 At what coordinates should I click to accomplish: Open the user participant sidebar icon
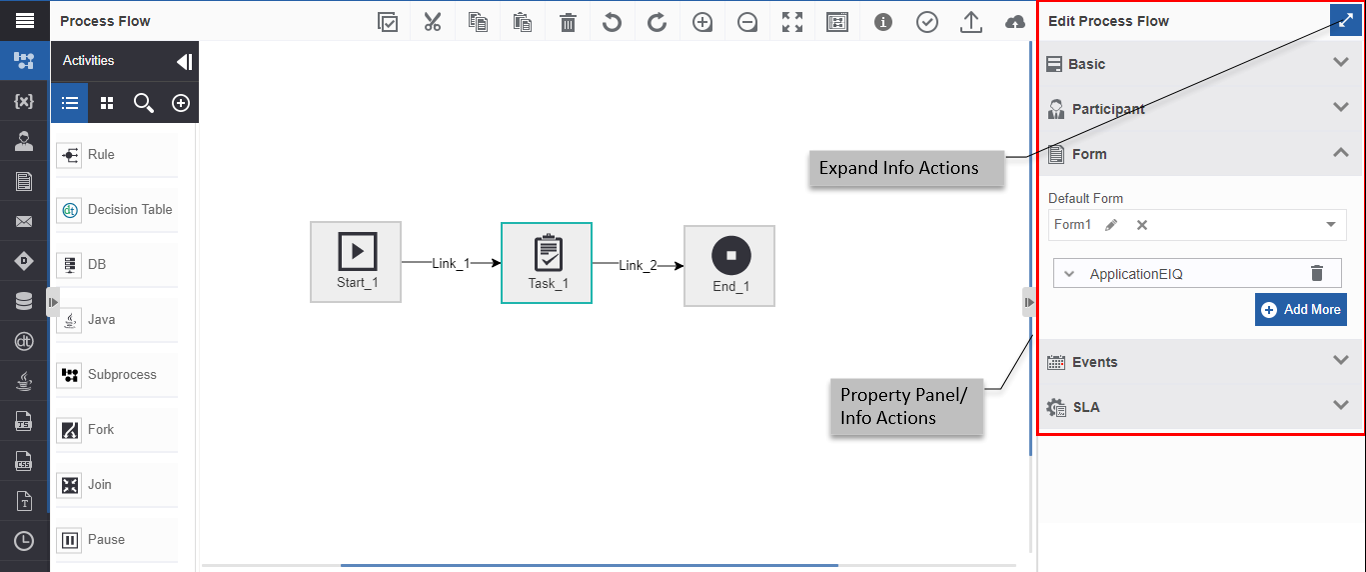click(x=24, y=141)
